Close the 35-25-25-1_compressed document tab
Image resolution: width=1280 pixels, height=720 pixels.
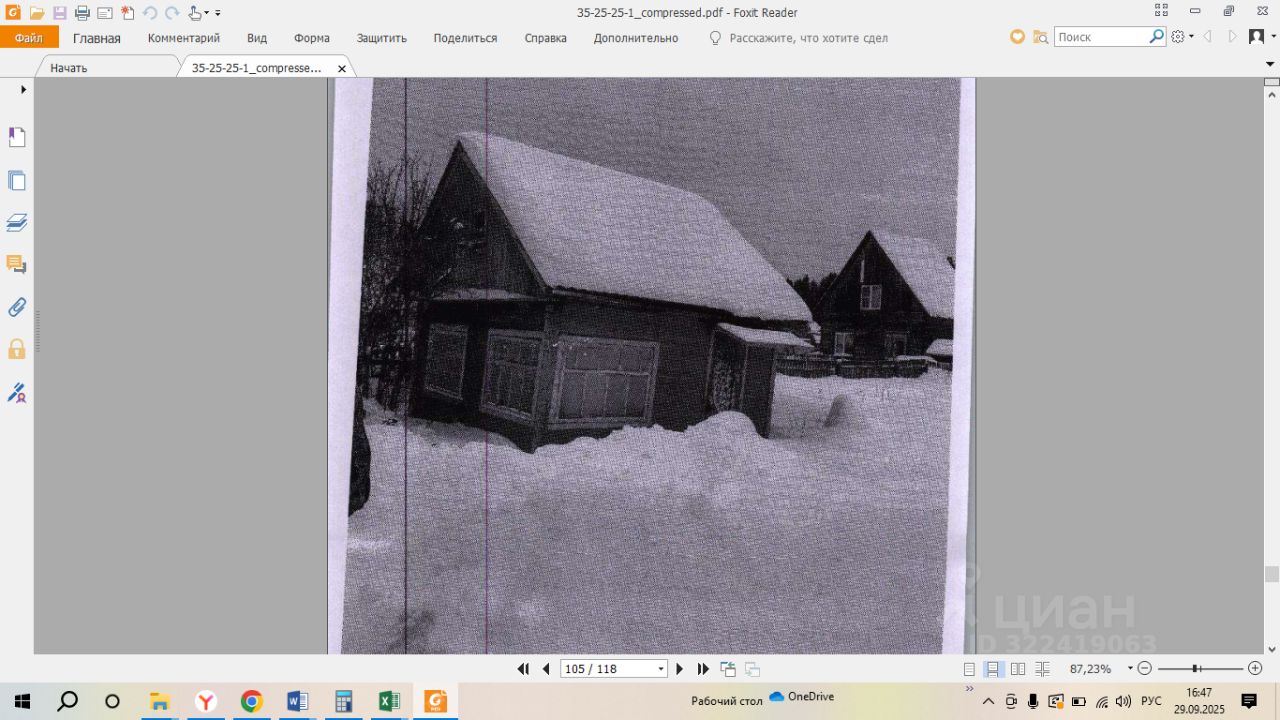342,69
